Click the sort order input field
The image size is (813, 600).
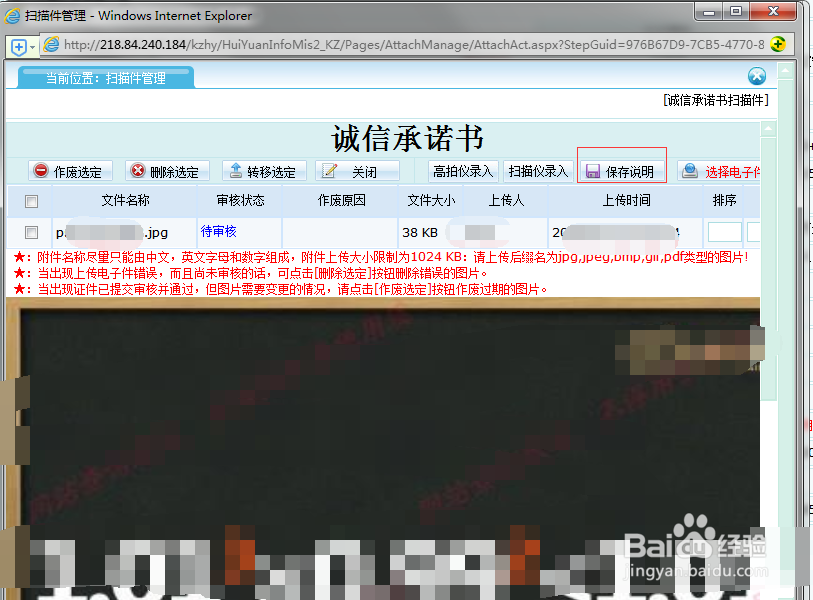pos(724,232)
